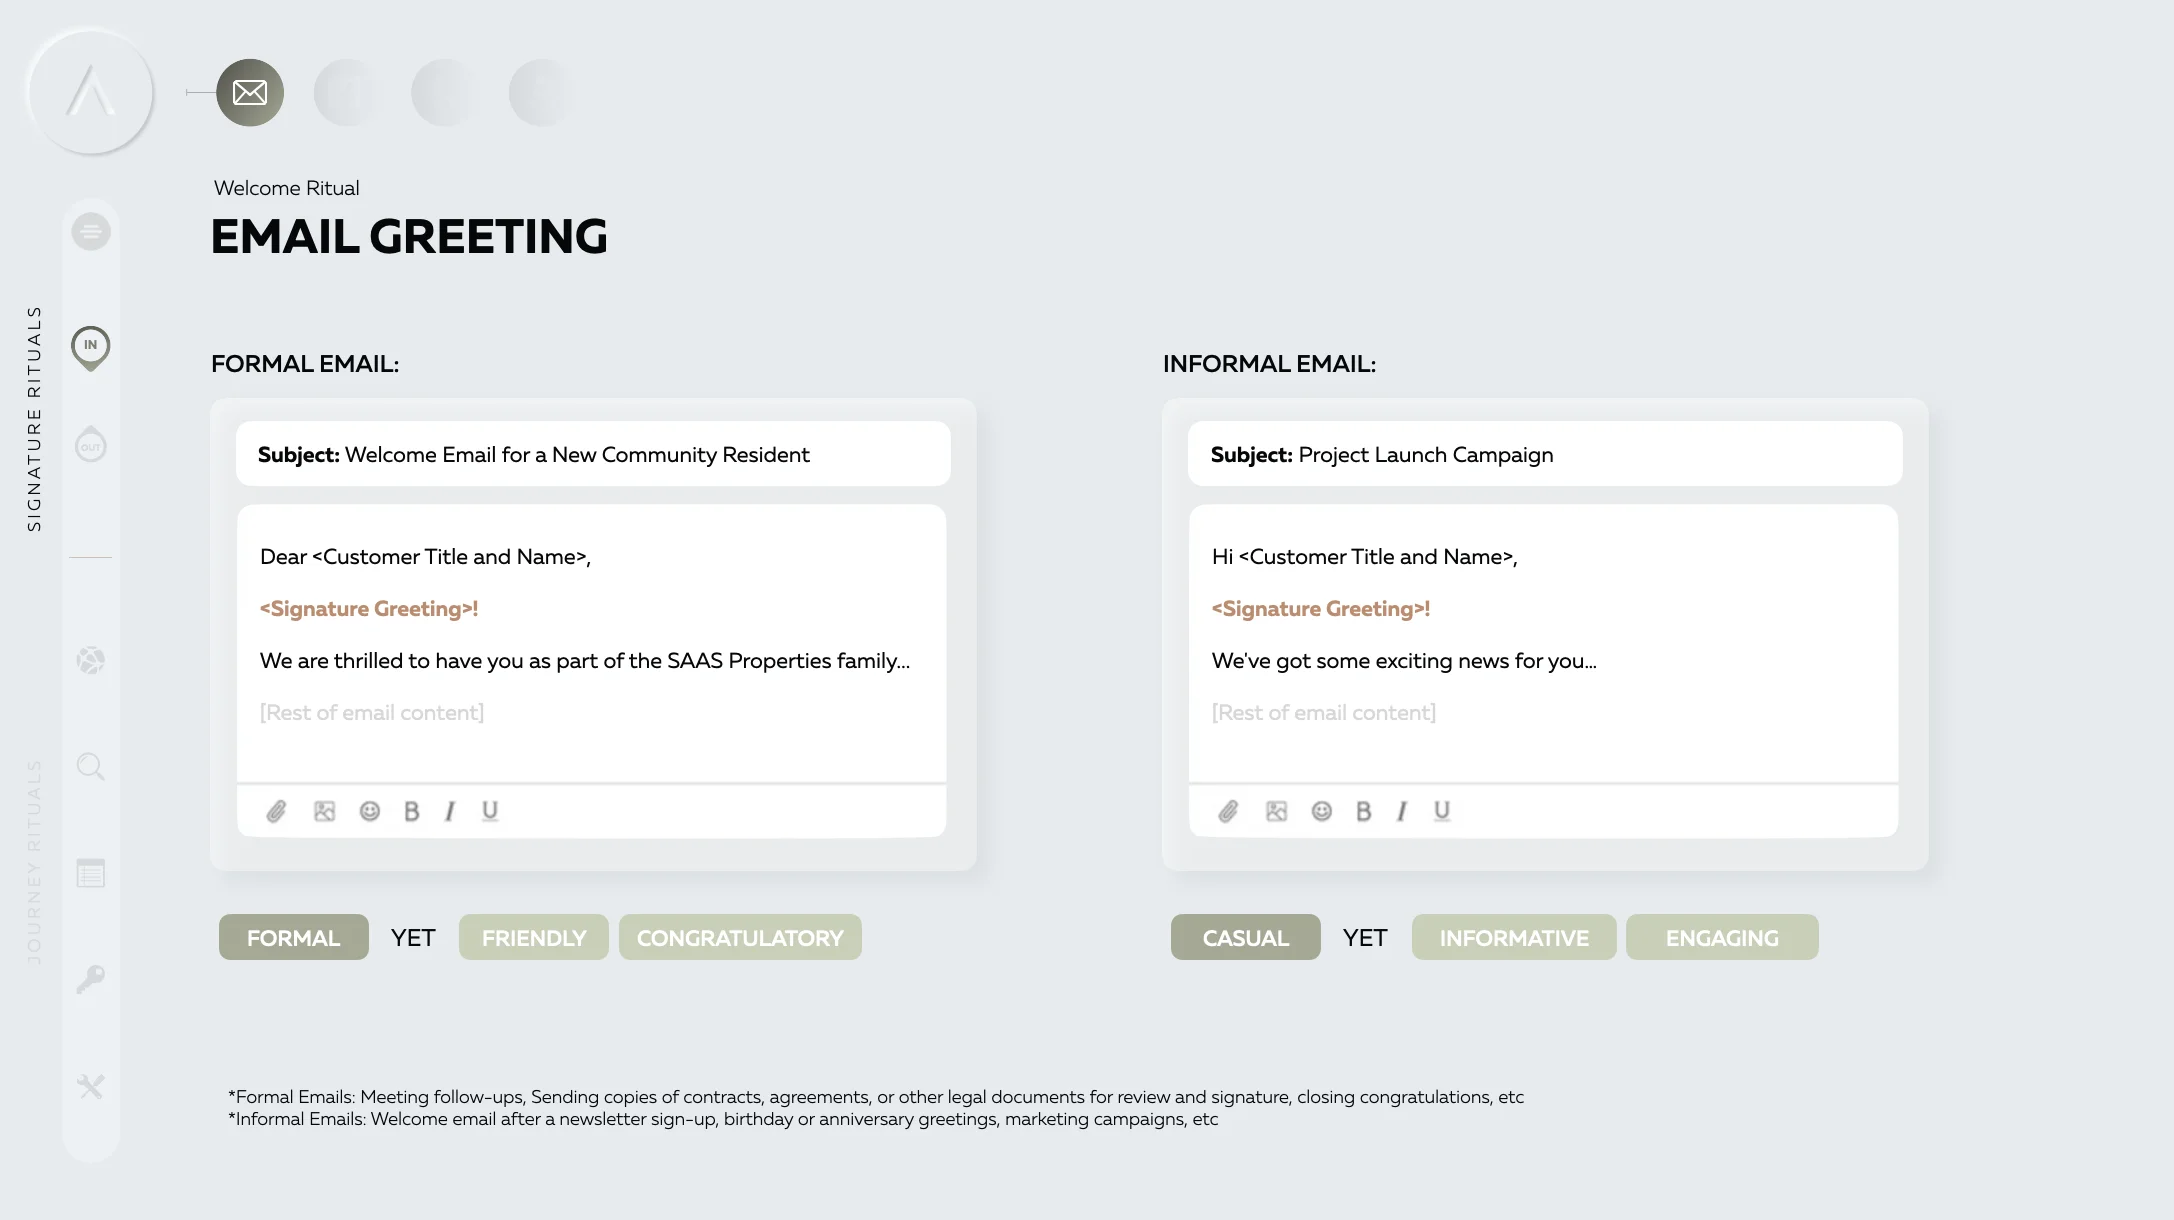The width and height of the screenshot is (2174, 1220).
Task: Toggle bold in formal email editor
Action: [411, 811]
